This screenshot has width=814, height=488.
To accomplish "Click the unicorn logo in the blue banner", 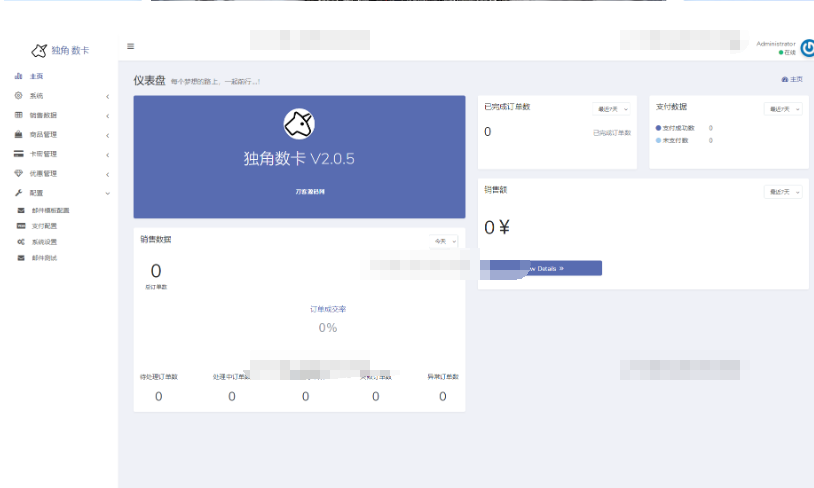I will click(x=299, y=124).
